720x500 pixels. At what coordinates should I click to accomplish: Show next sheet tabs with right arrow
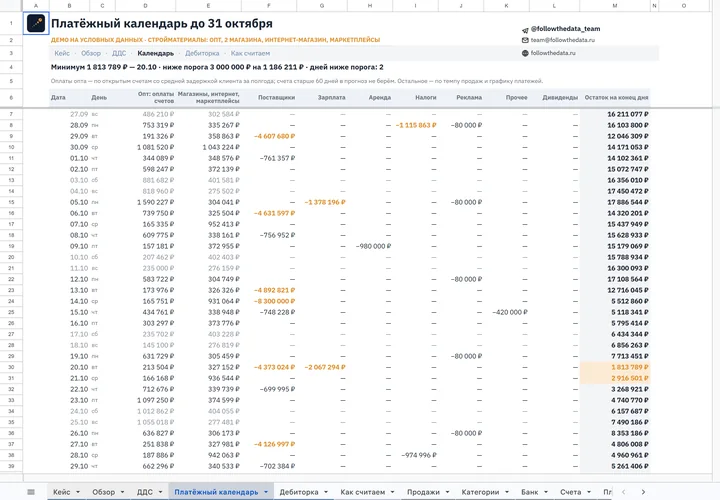[643, 492]
